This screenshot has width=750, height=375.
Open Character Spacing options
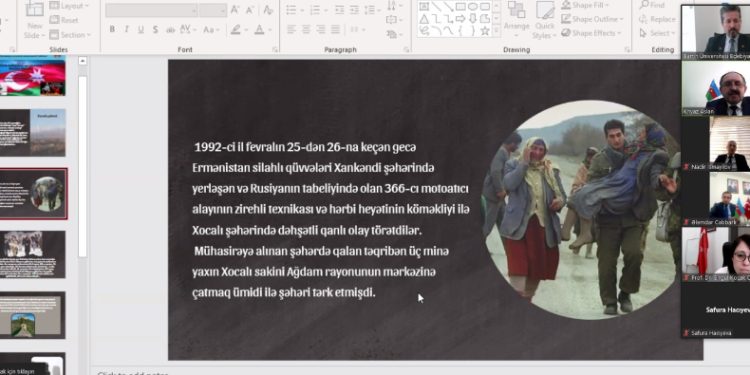tap(188, 30)
